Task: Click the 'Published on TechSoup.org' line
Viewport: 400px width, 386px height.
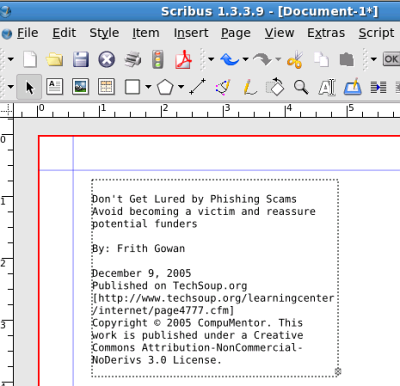Action: coord(170,286)
